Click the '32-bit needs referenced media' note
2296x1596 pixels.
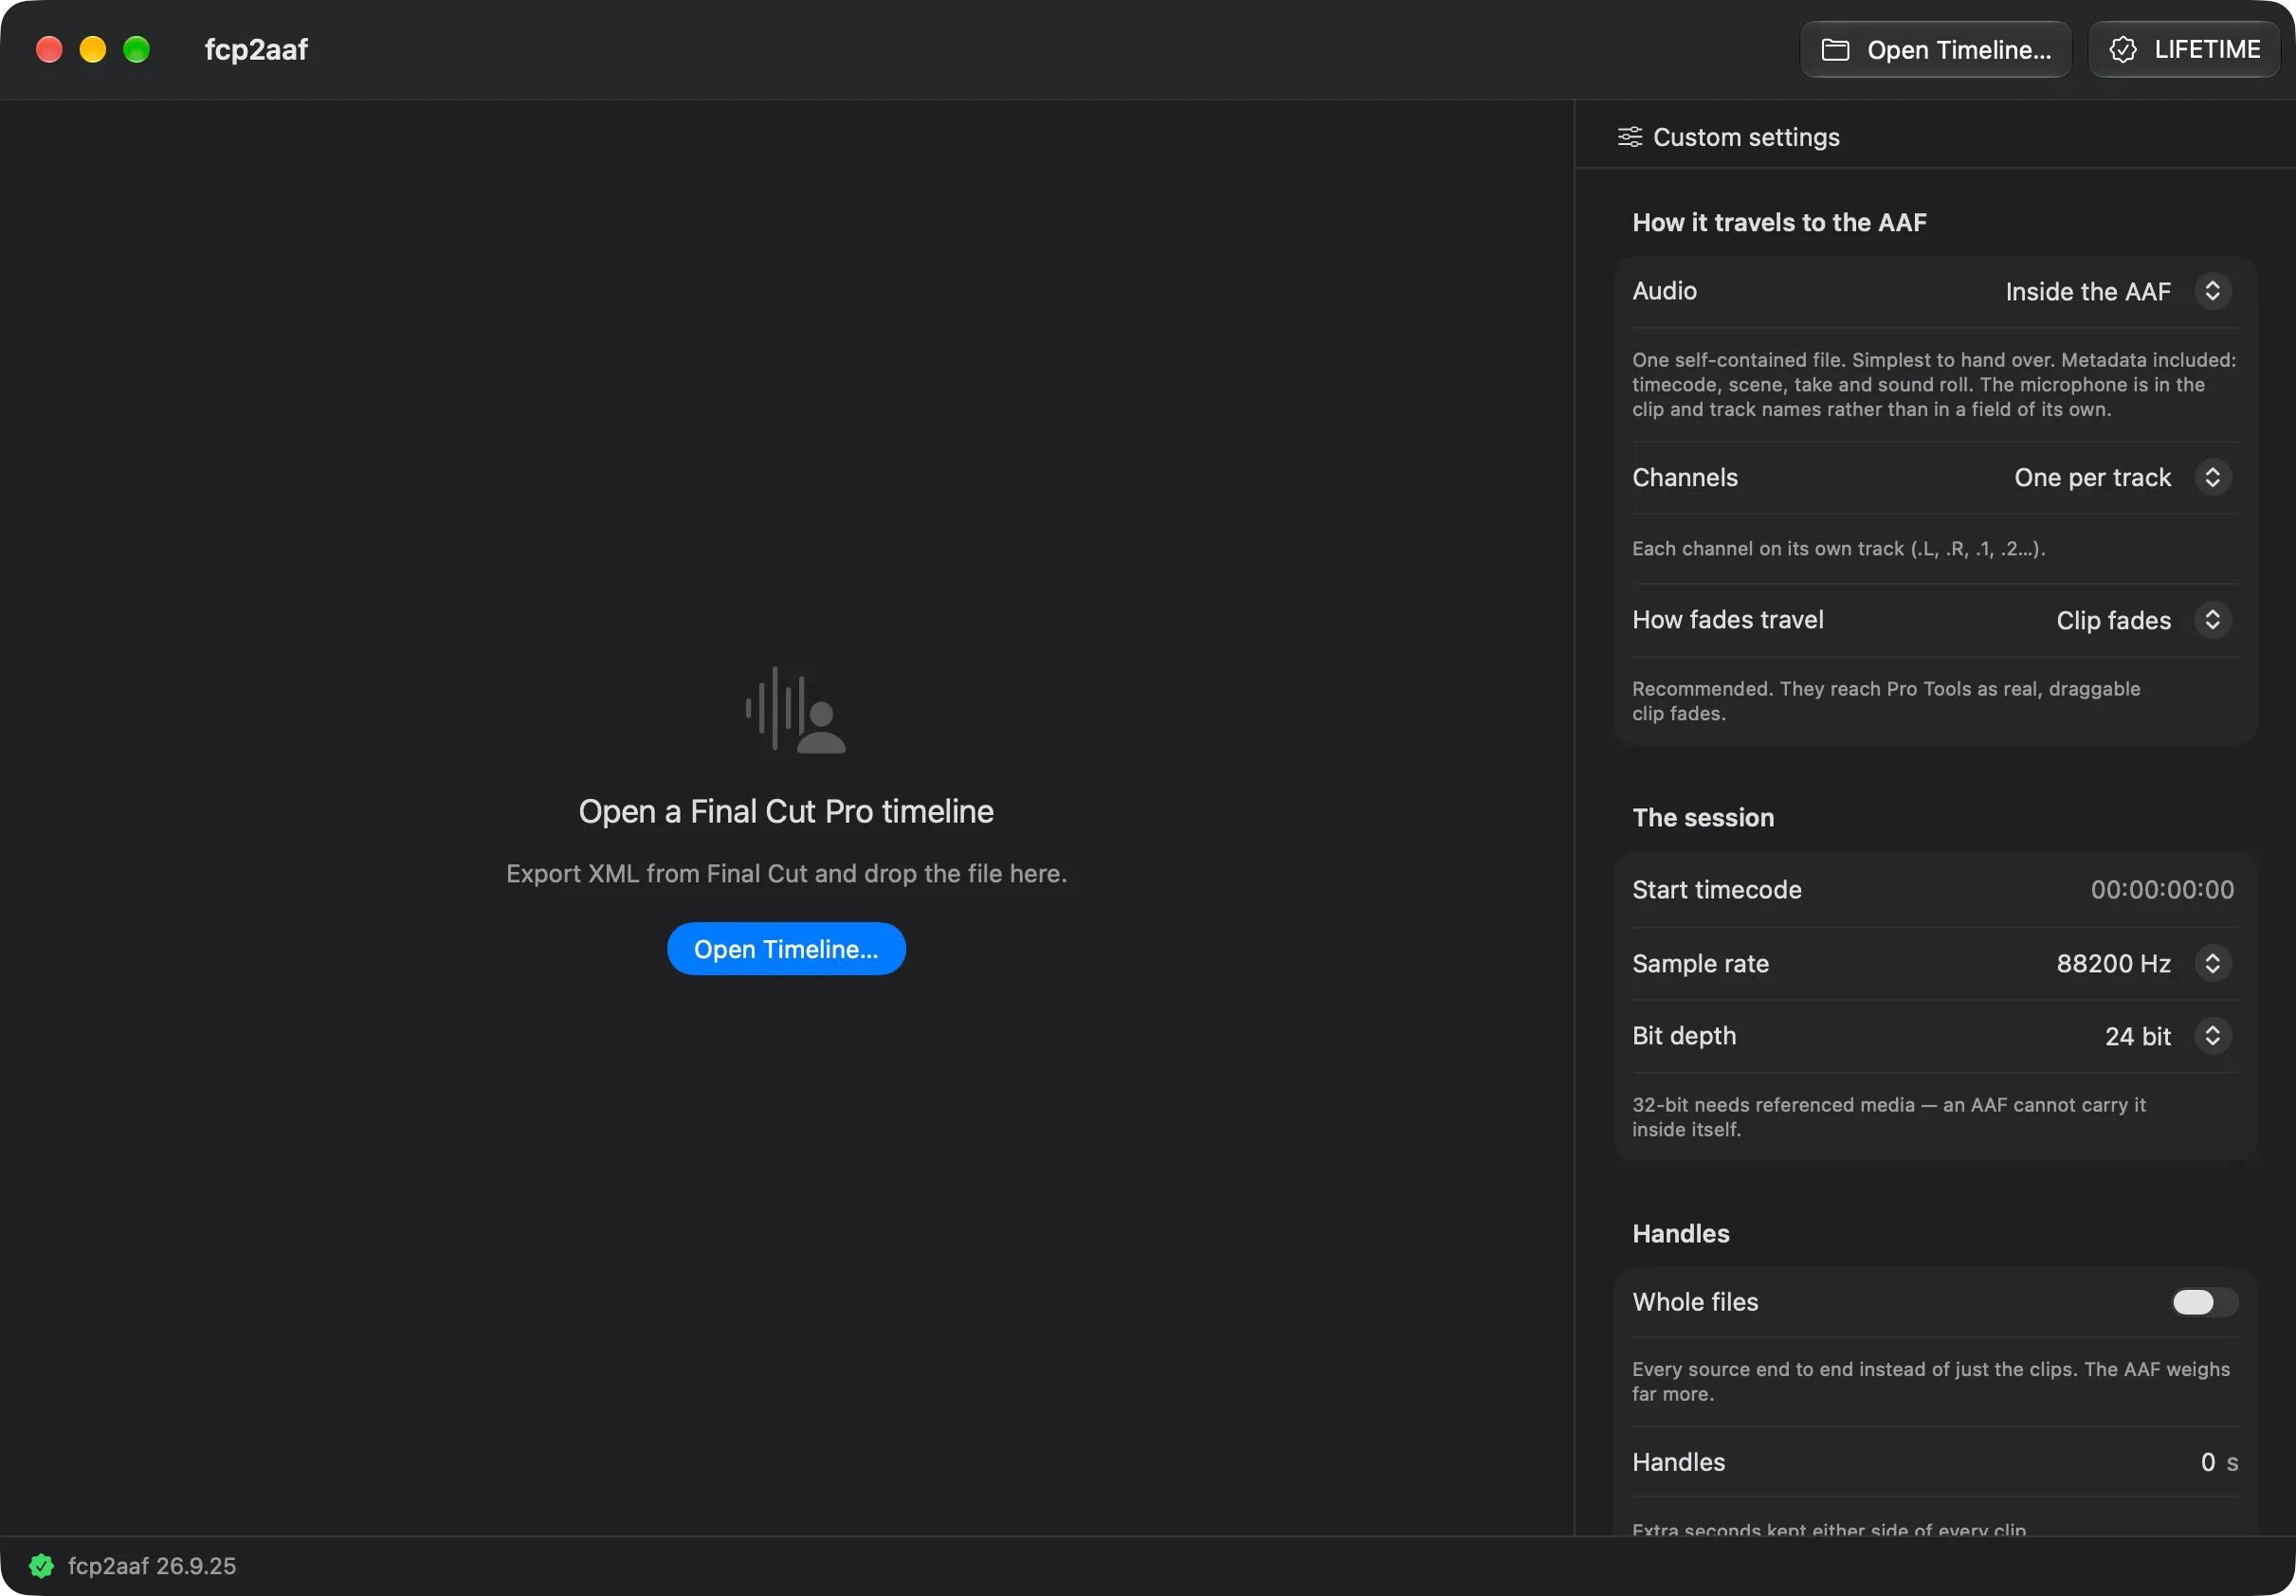pyautogui.click(x=1888, y=1117)
